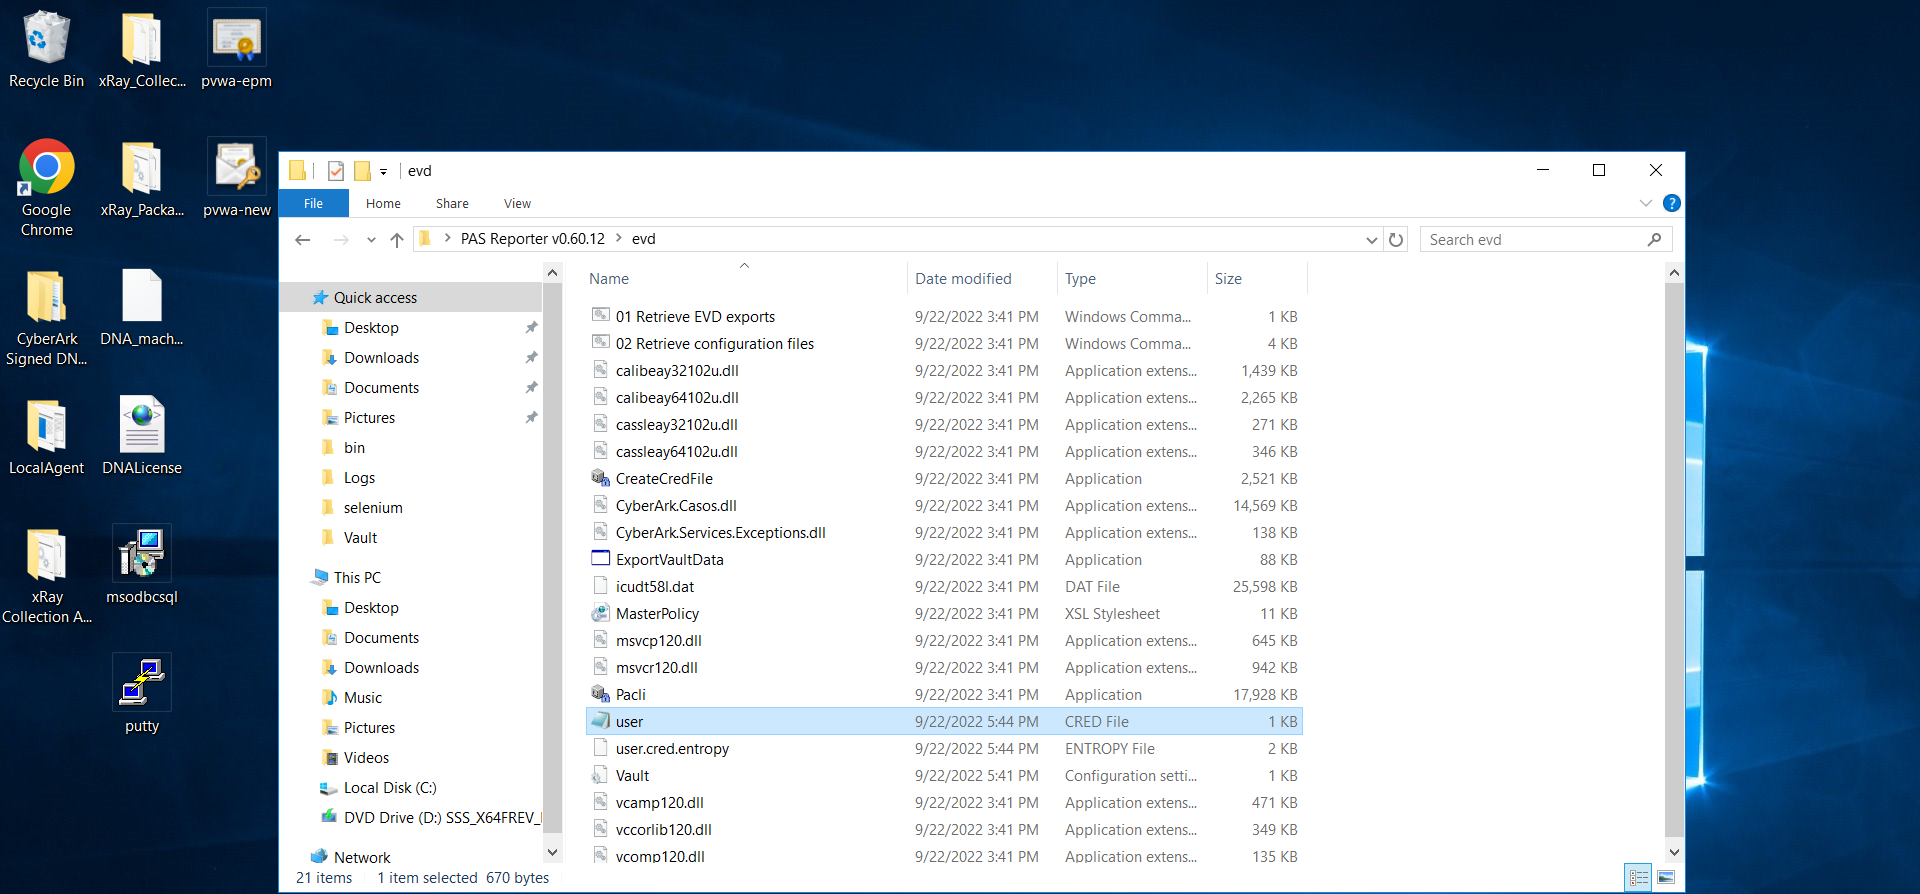Image resolution: width=1920 pixels, height=894 pixels.
Task: Select 02 Retrieve configuration files
Action: [715, 343]
